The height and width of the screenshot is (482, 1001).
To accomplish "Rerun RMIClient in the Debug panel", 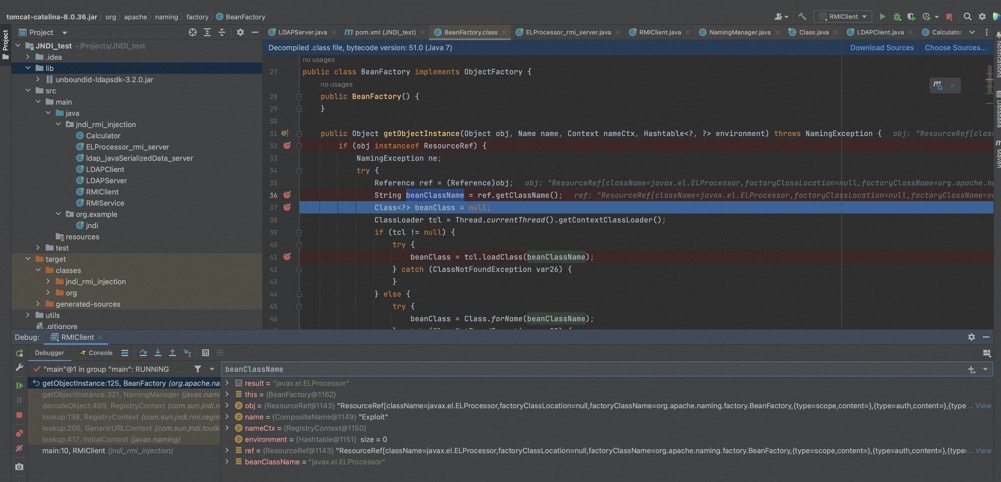I will [x=19, y=353].
